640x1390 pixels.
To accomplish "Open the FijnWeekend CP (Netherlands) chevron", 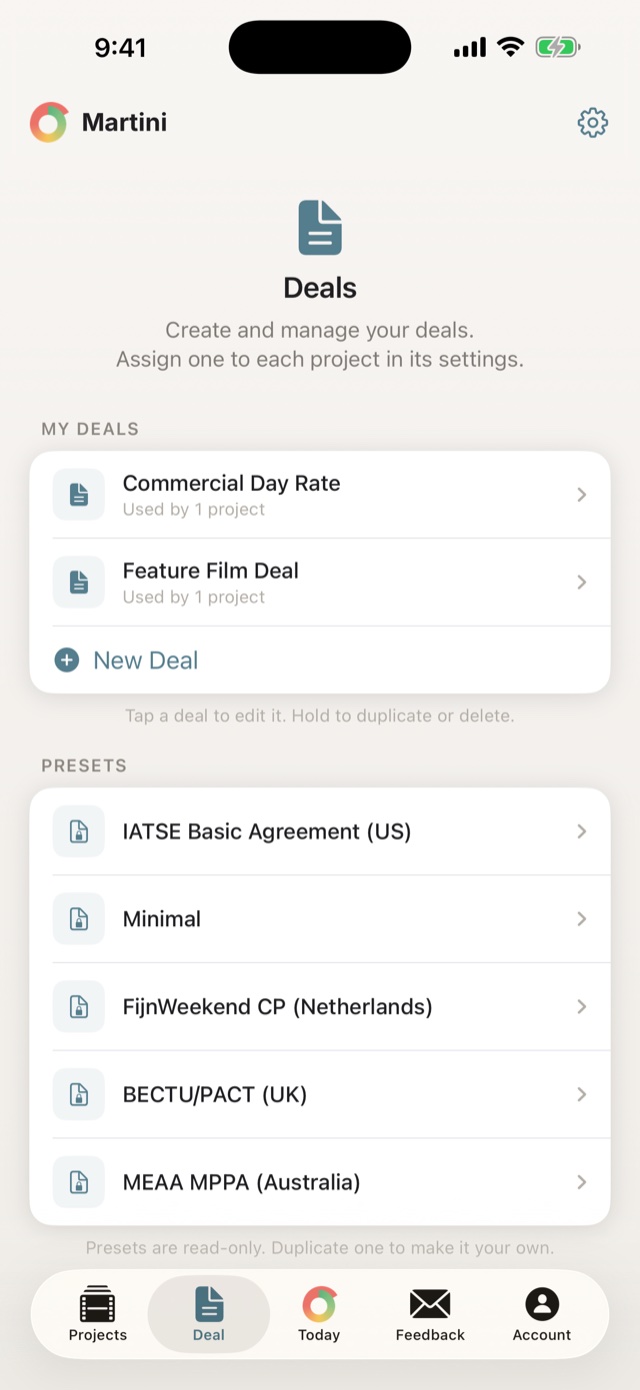I will coord(582,1007).
